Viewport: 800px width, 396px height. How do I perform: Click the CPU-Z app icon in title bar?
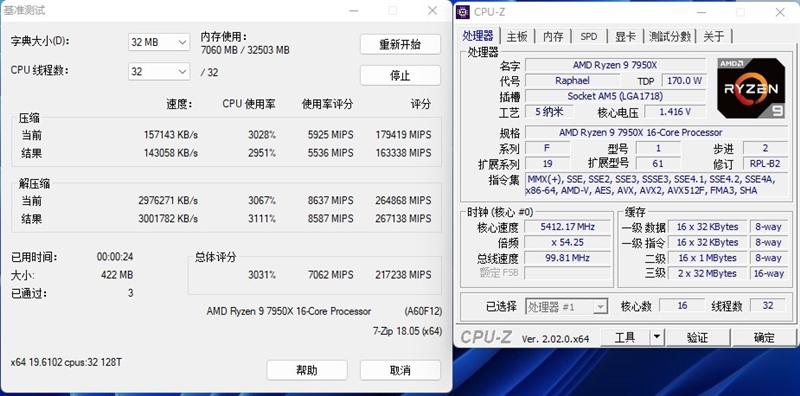[x=463, y=12]
